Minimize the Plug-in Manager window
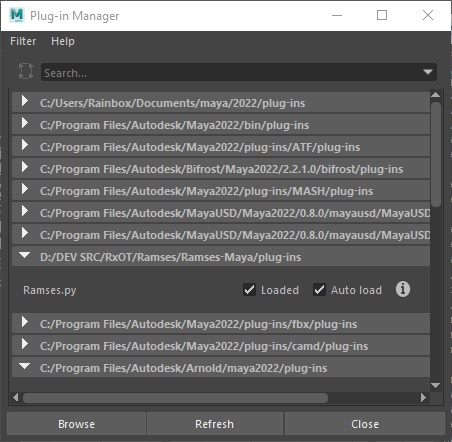Screen dimensions: 452x442 [337, 15]
